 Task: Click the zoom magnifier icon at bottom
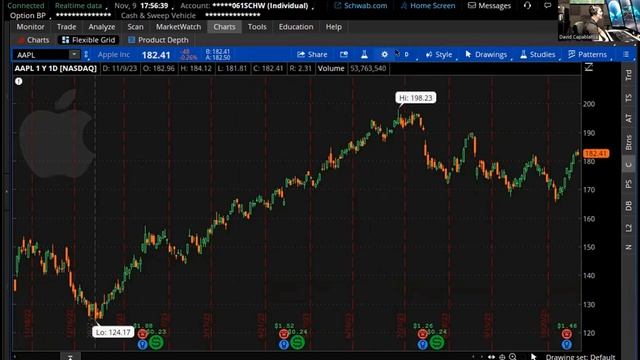pyautogui.click(x=513, y=357)
